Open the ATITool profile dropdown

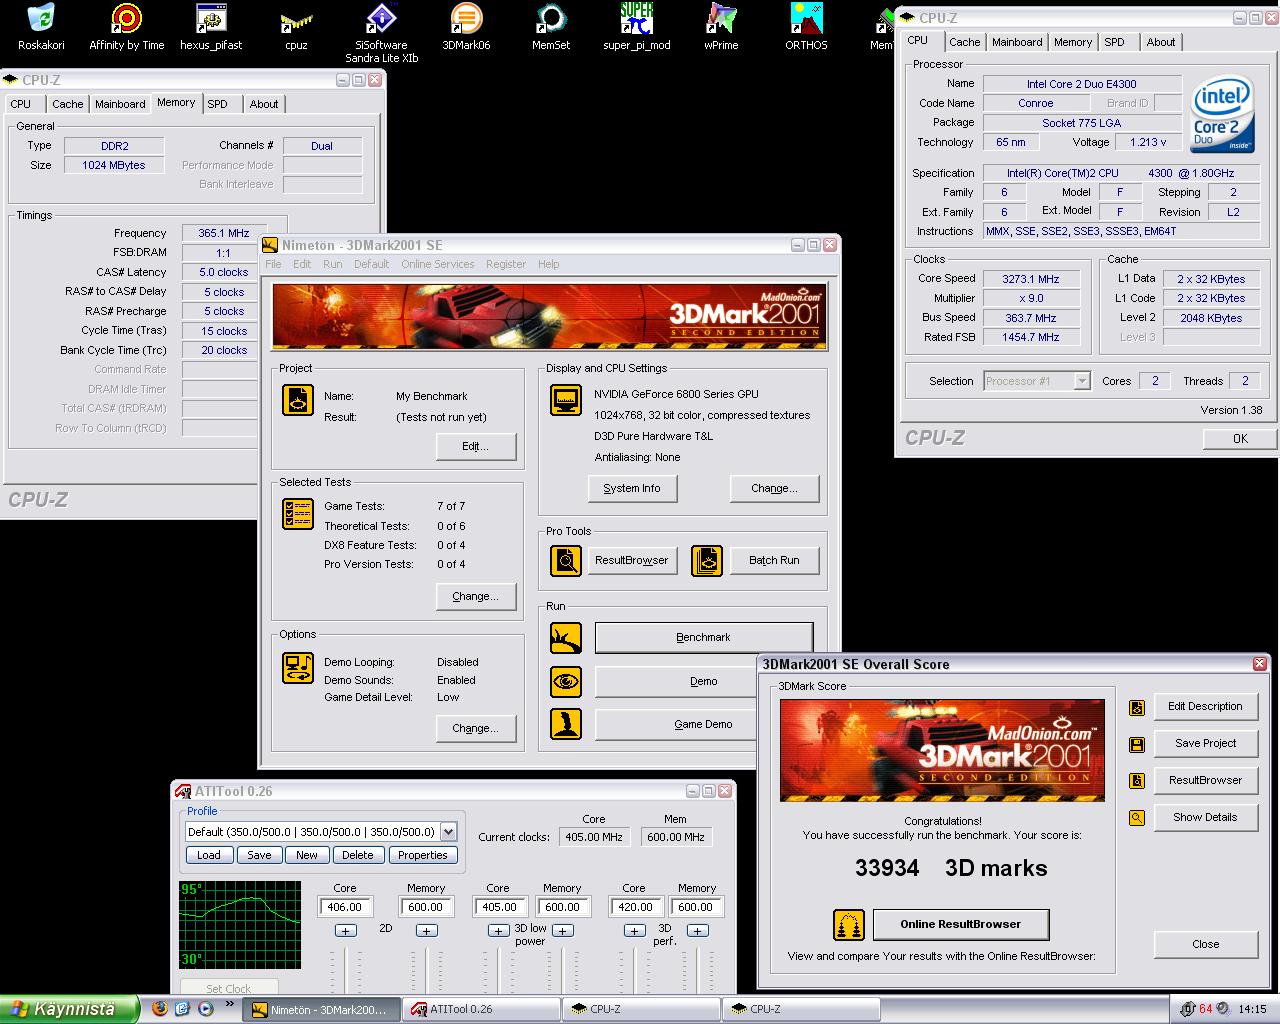[448, 831]
